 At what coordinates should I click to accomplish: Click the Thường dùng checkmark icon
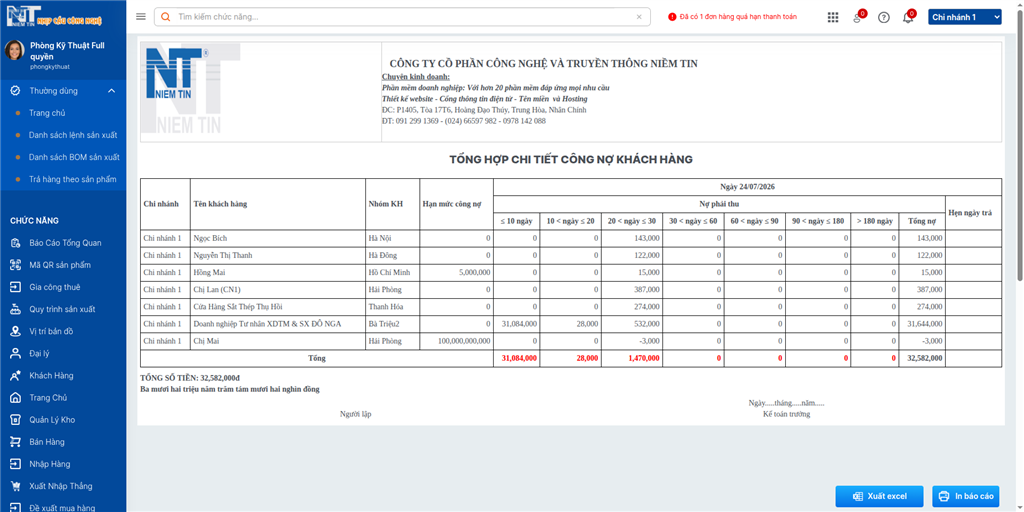pyautogui.click(x=15, y=91)
